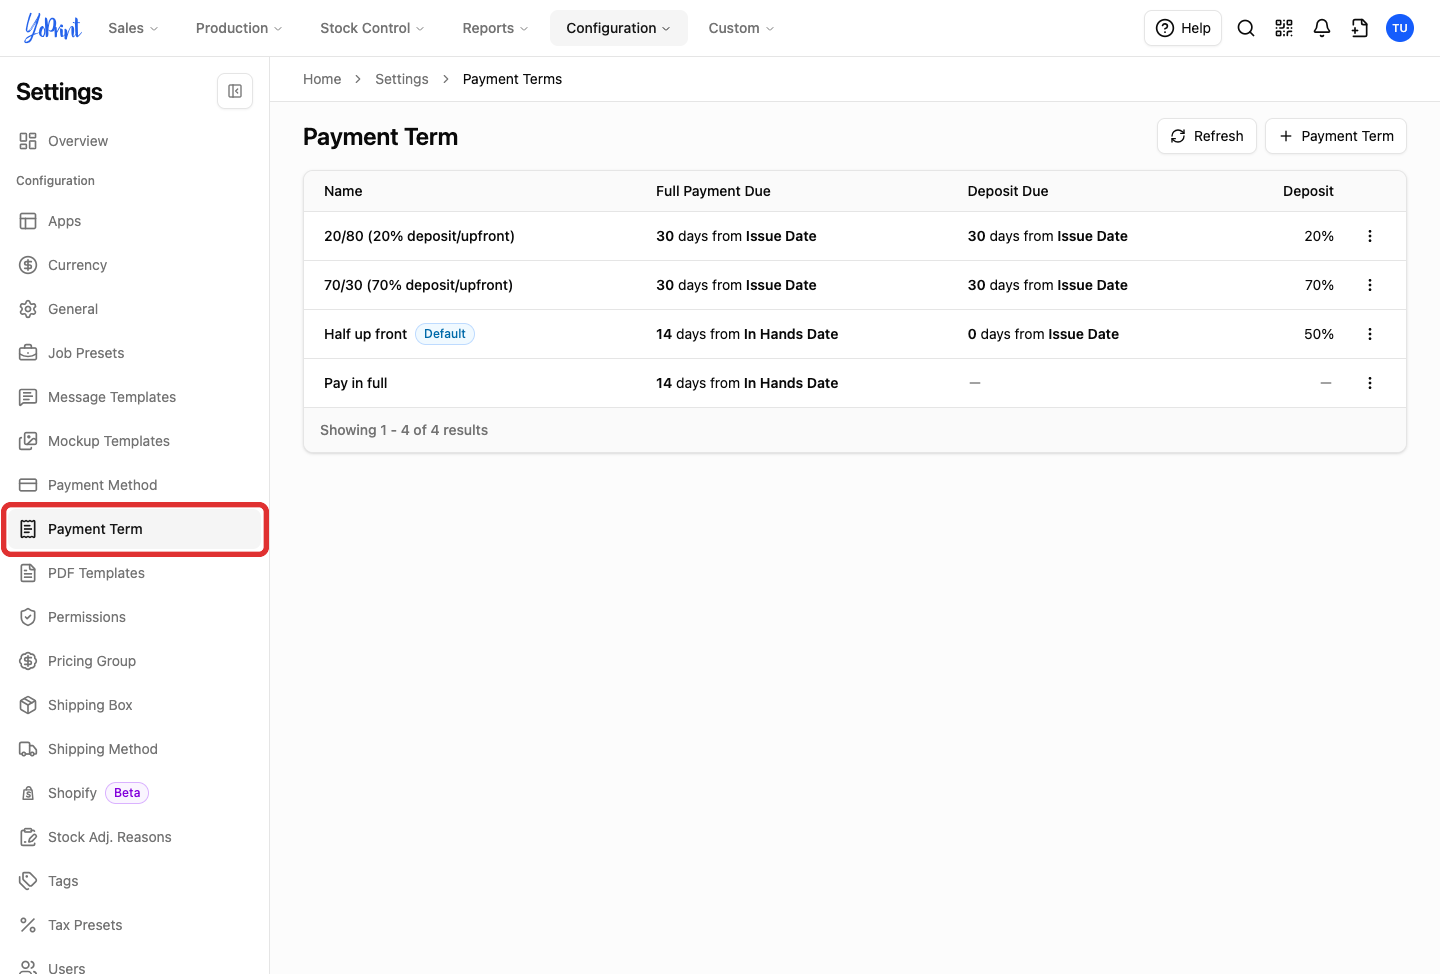Viewport: 1440px width, 974px height.
Task: Open row actions for 70/30 payment term
Action: pos(1370,285)
